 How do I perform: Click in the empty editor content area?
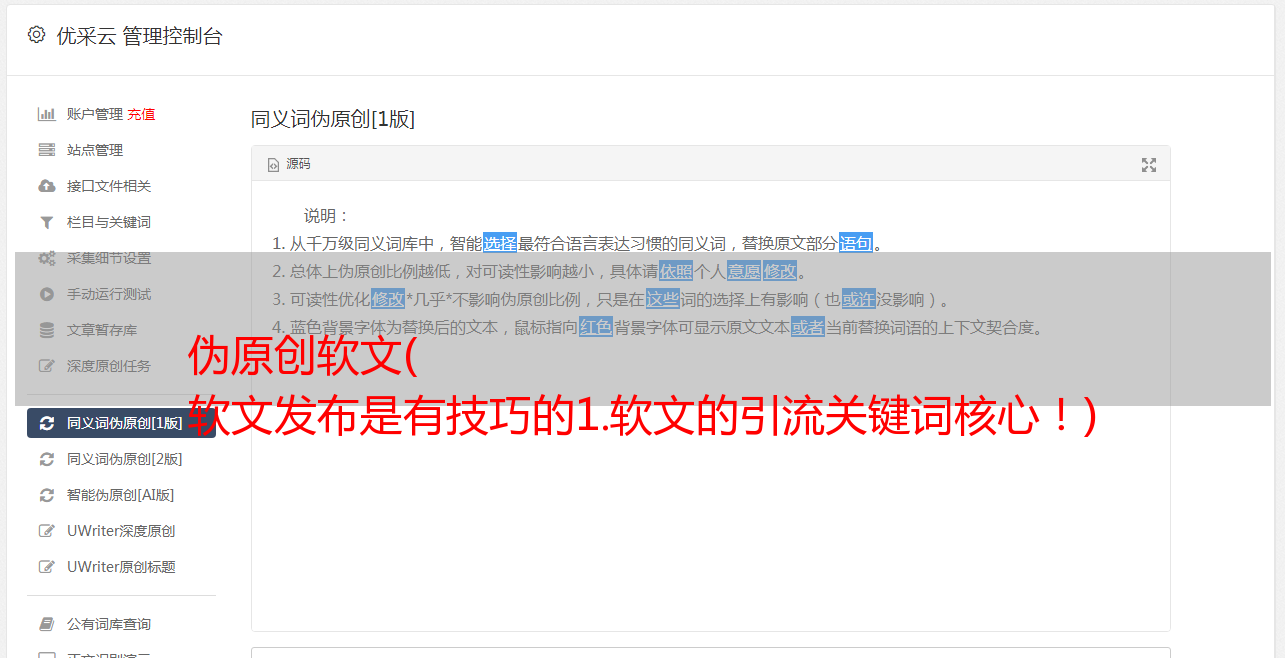point(710,520)
